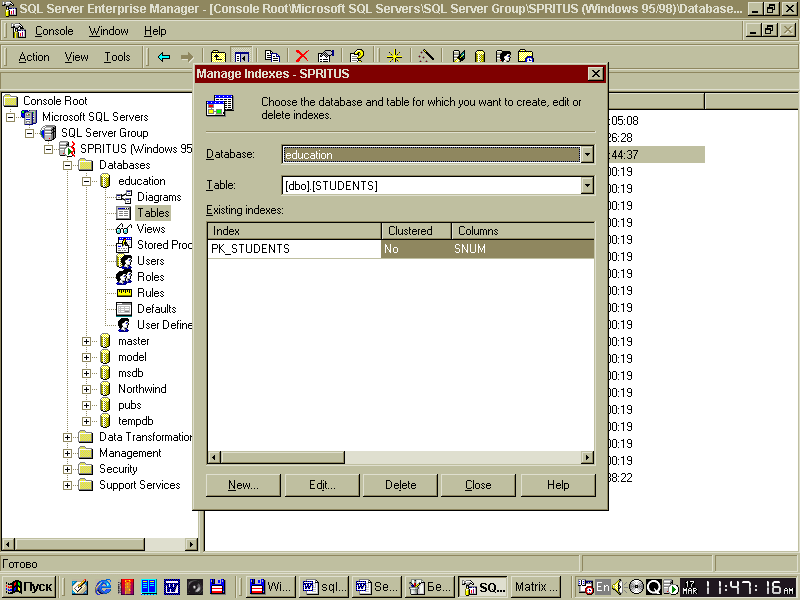Click the New Login toolbar icon

point(503,57)
